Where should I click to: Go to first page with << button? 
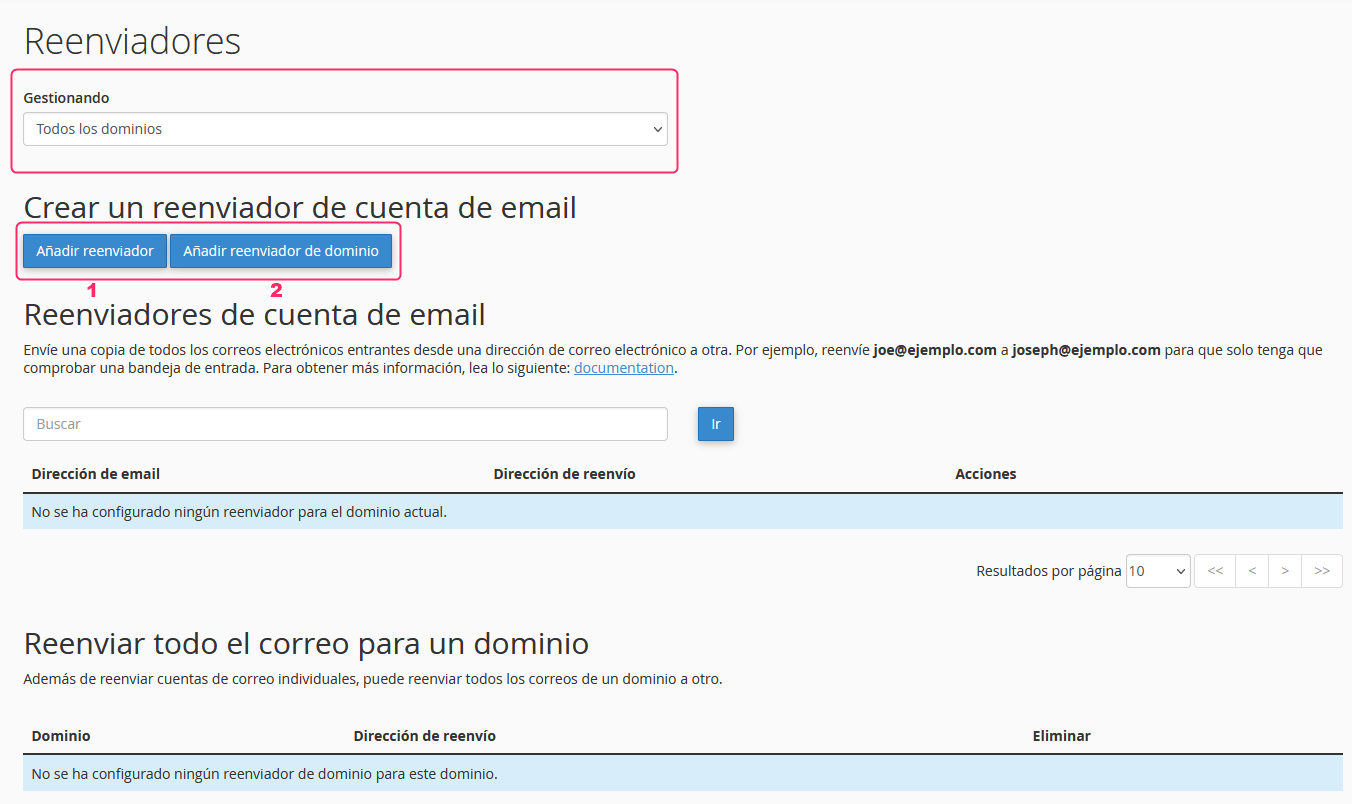click(x=1215, y=571)
